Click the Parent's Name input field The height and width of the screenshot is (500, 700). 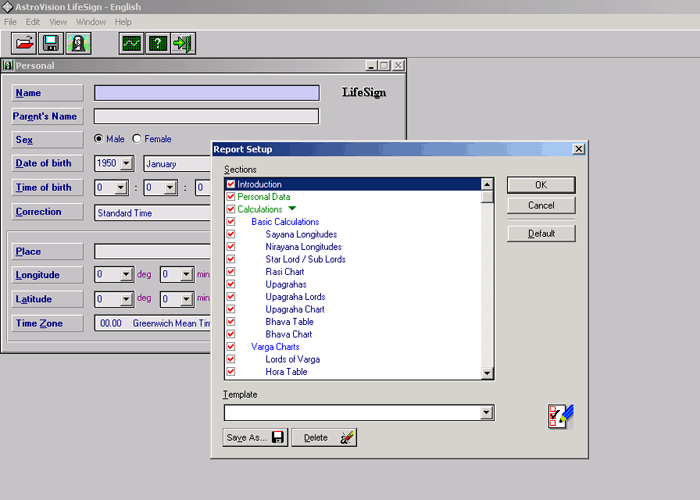(207, 116)
